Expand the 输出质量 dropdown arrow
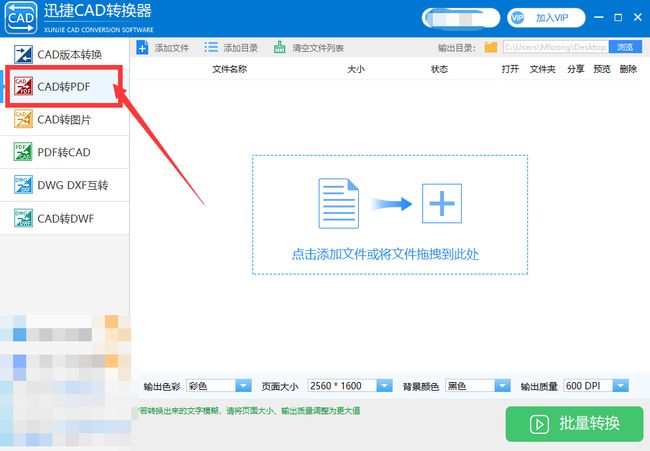This screenshot has width=650, height=451. (x=621, y=386)
